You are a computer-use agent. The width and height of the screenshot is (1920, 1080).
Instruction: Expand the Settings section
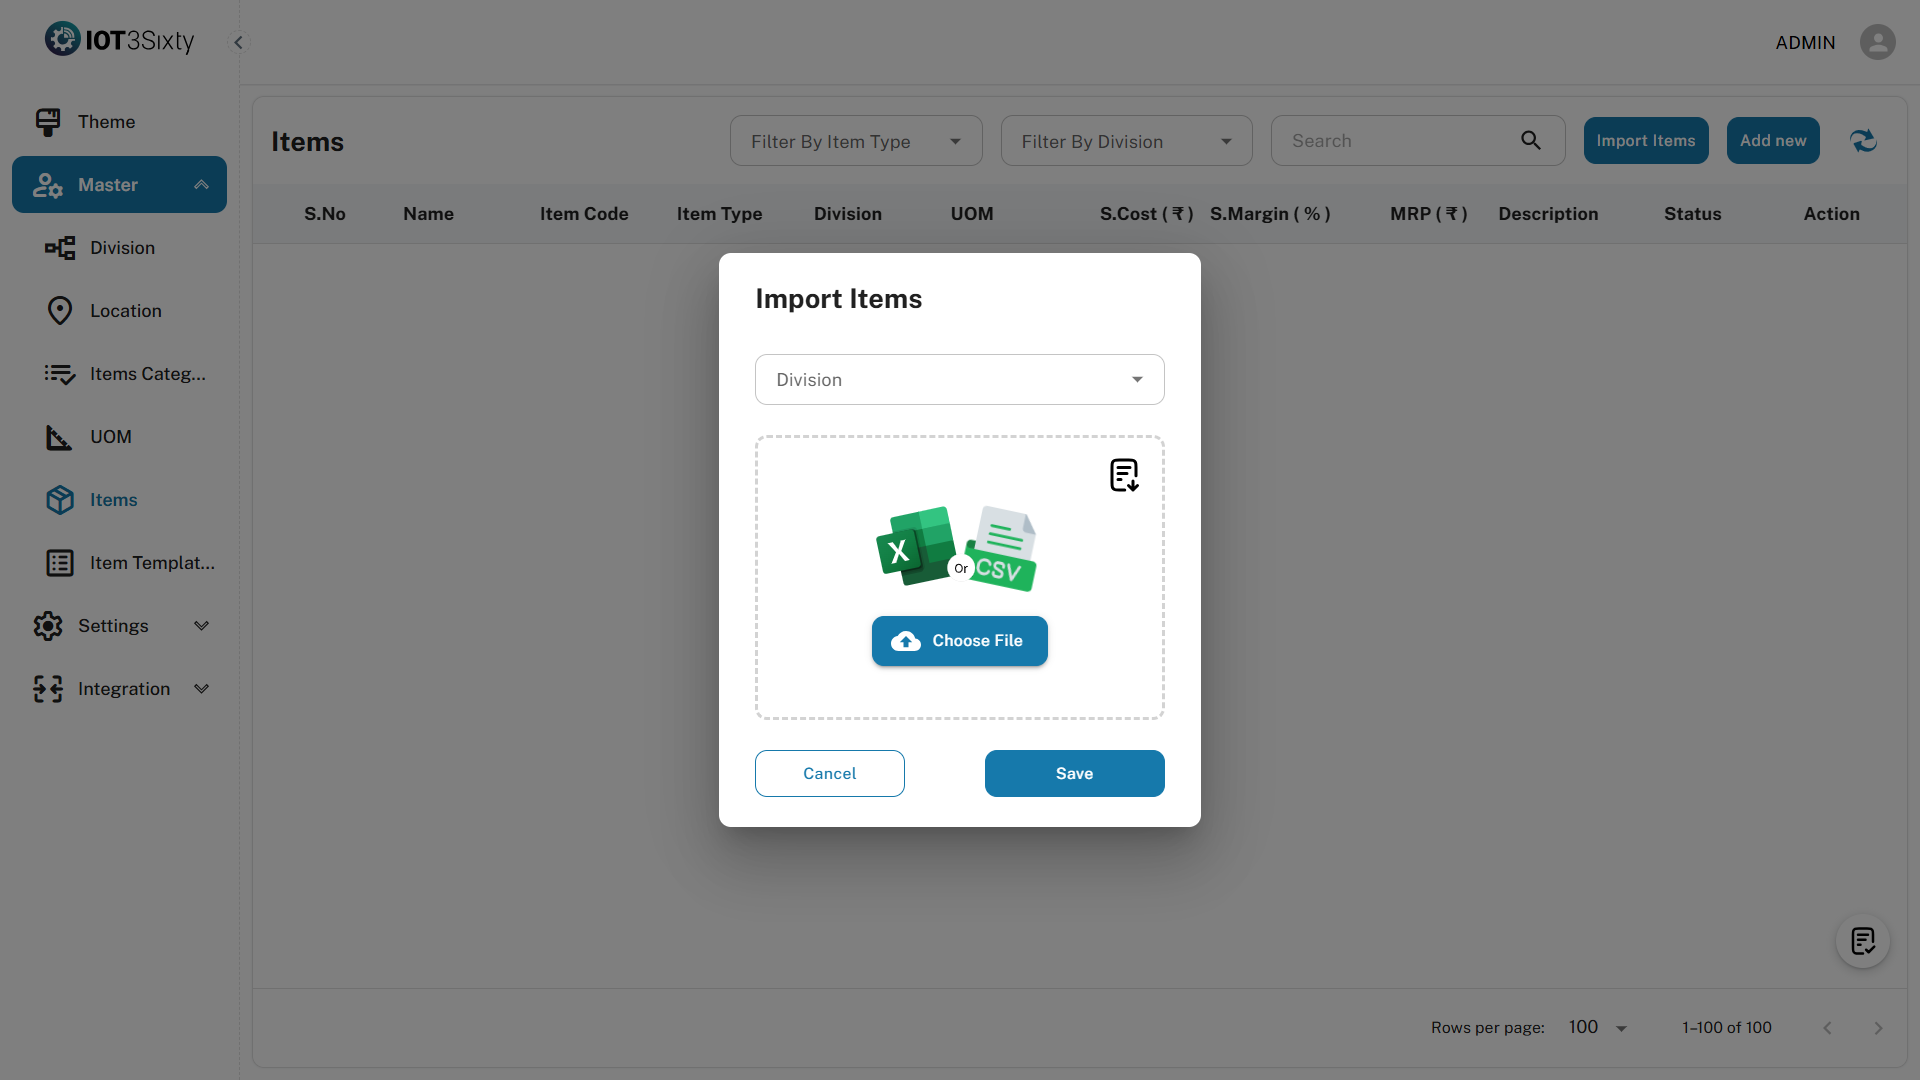pos(201,626)
